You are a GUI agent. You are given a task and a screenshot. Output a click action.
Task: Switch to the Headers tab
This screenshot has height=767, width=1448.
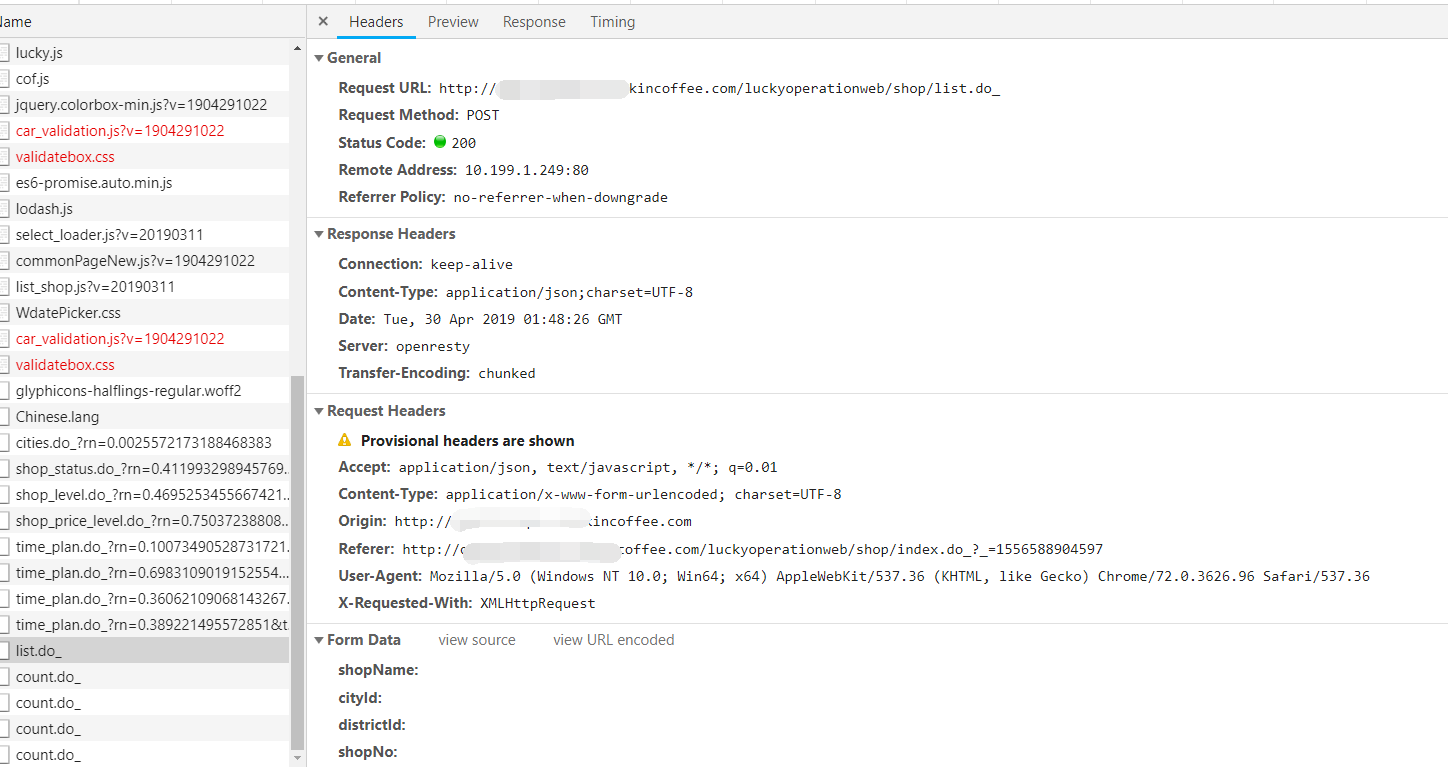[376, 22]
